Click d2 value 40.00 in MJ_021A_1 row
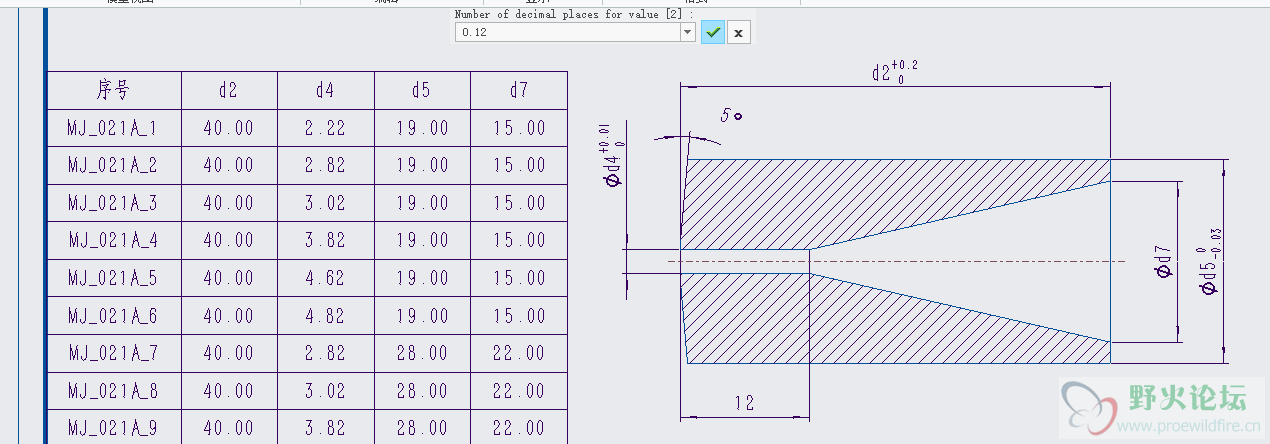1270x444 pixels. 229,128
